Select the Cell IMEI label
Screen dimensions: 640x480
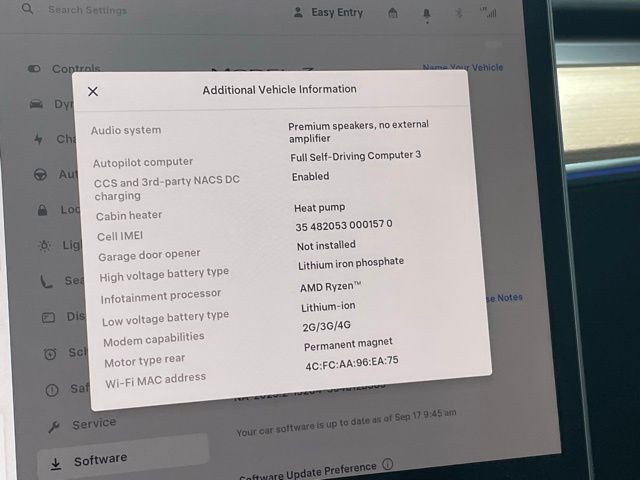tap(120, 236)
